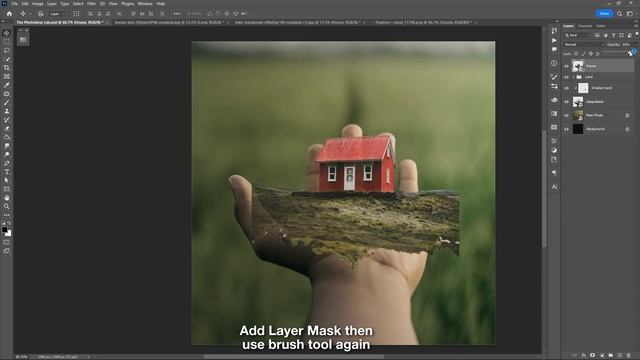
Task: Click the Add Layer Mask button
Action: coord(592,356)
